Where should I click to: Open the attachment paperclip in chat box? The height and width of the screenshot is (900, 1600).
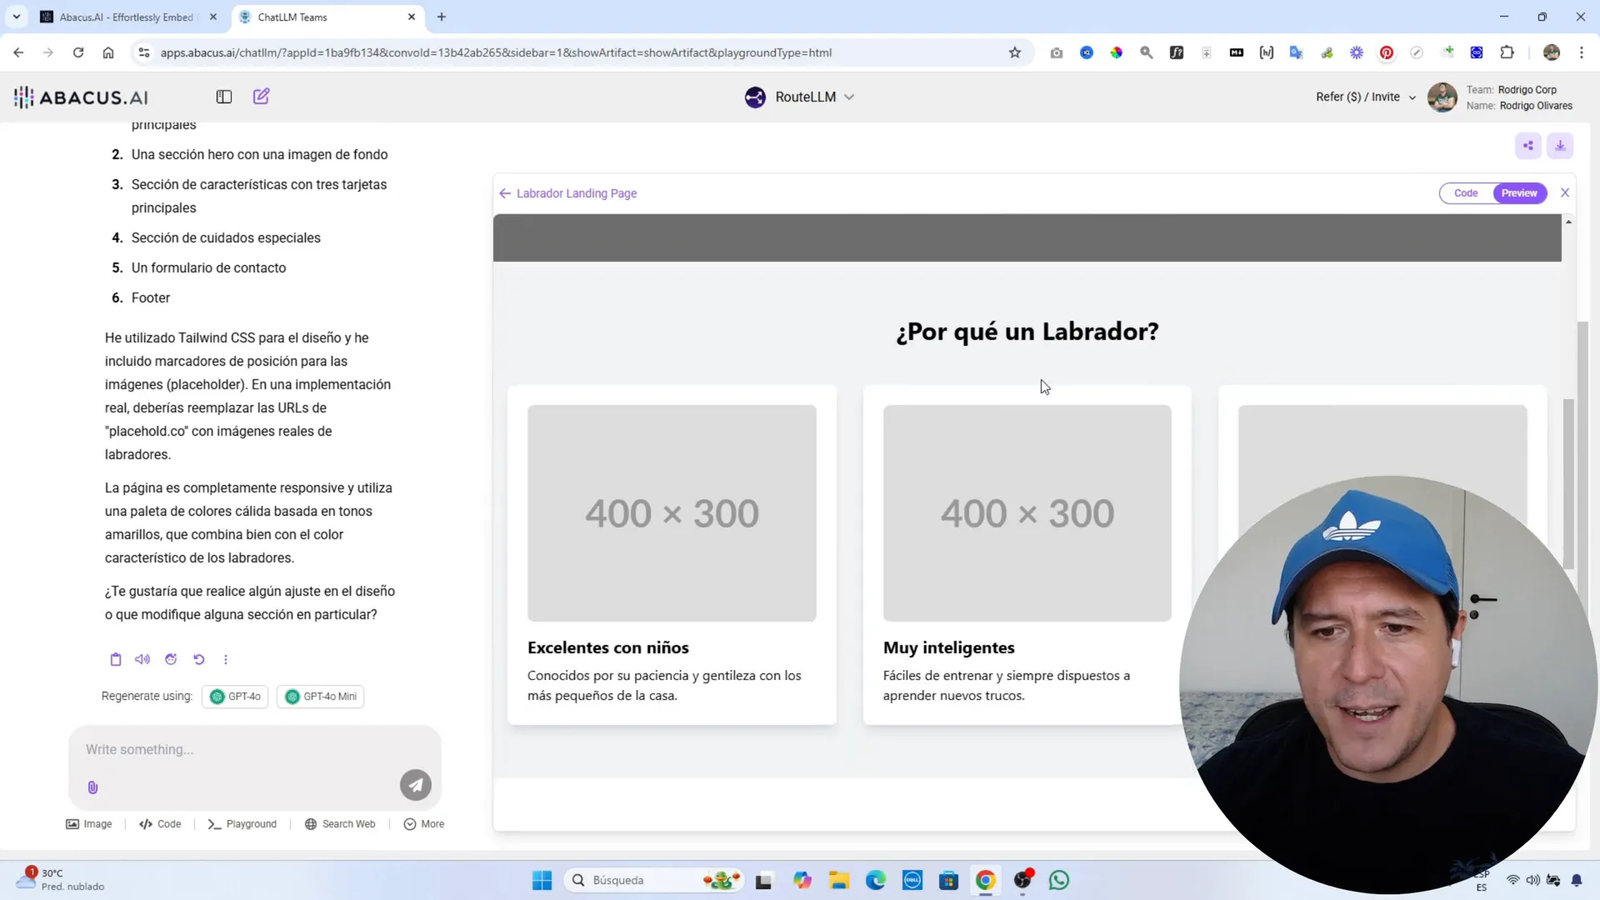point(92,787)
